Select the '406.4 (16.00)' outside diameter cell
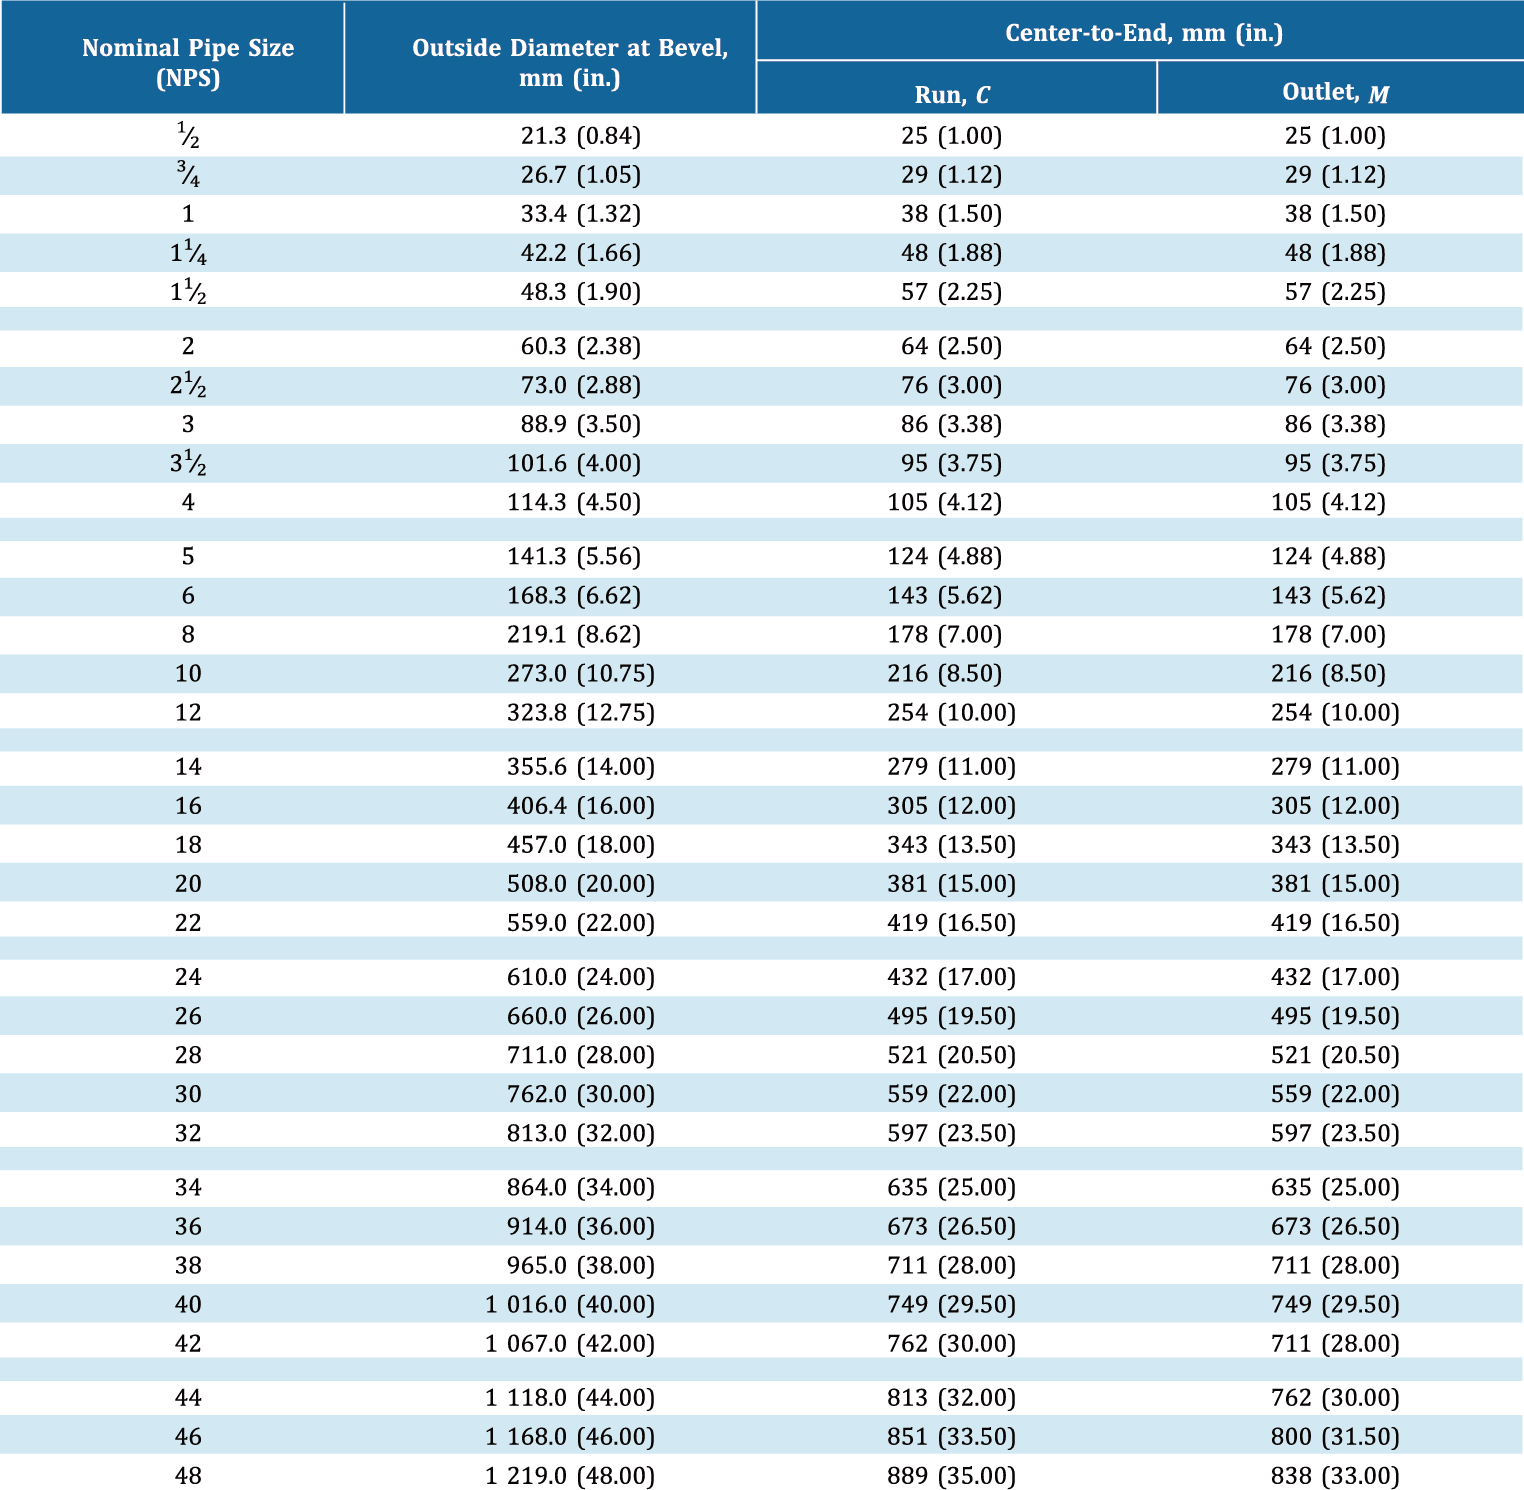1524x1490 pixels. click(581, 805)
